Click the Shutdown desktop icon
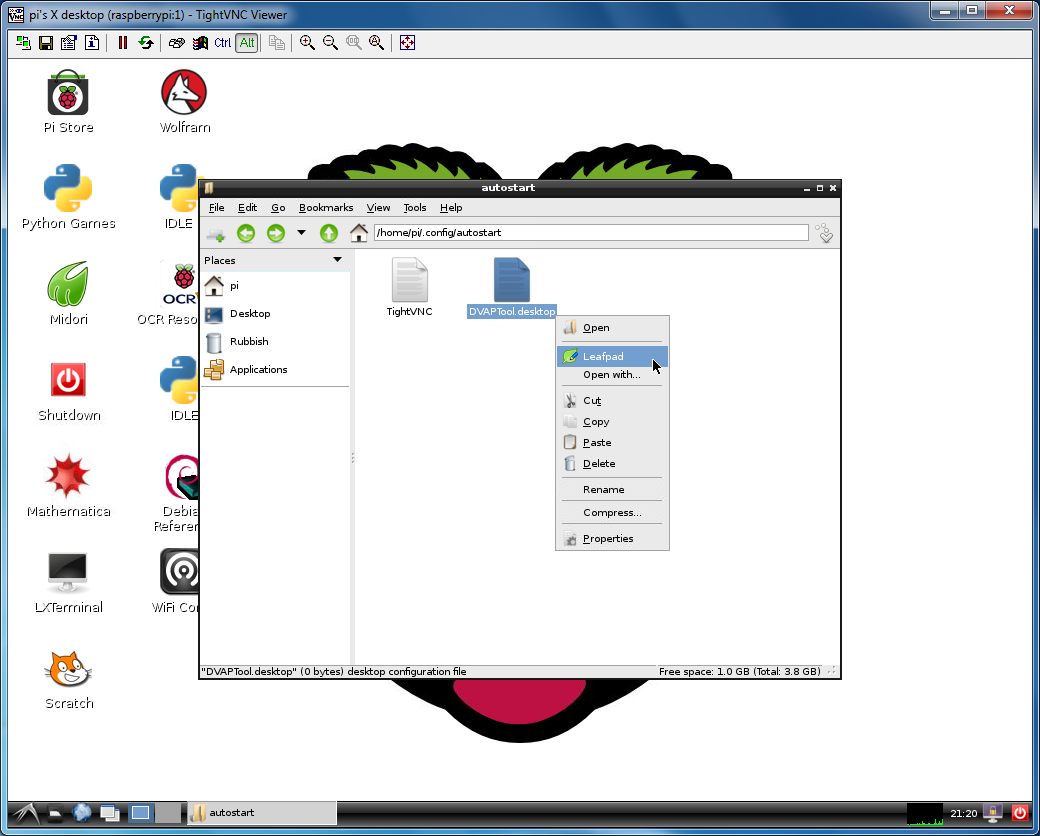1040x836 pixels. point(68,391)
